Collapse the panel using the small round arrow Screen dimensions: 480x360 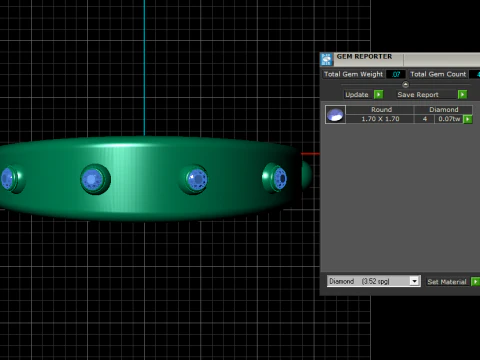pyautogui.click(x=405, y=84)
